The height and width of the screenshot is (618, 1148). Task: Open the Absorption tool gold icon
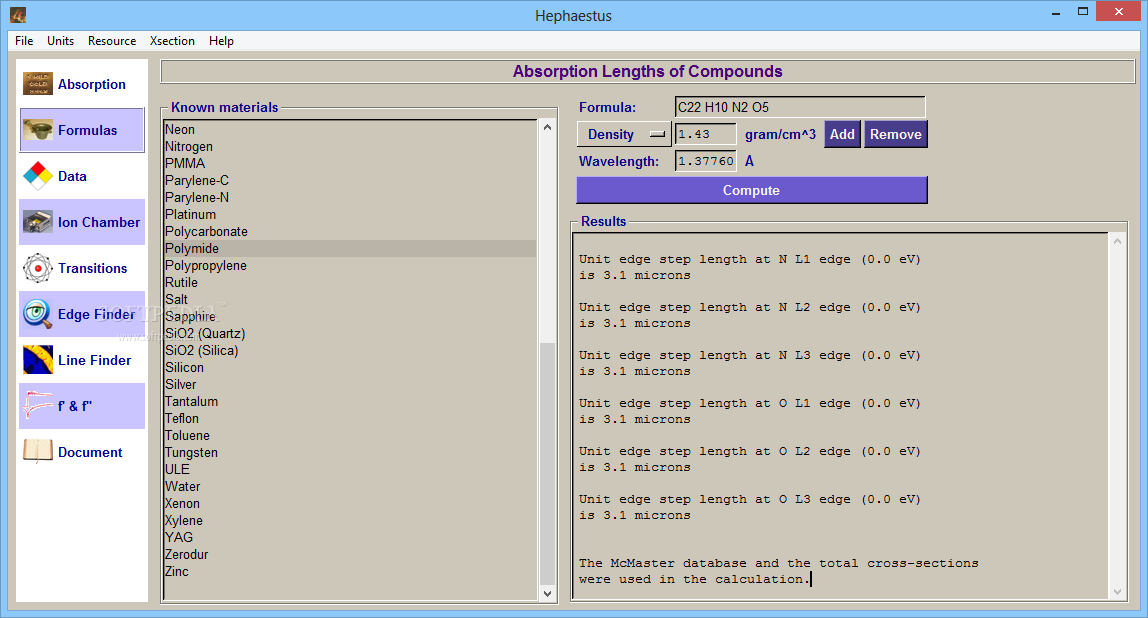coord(37,83)
